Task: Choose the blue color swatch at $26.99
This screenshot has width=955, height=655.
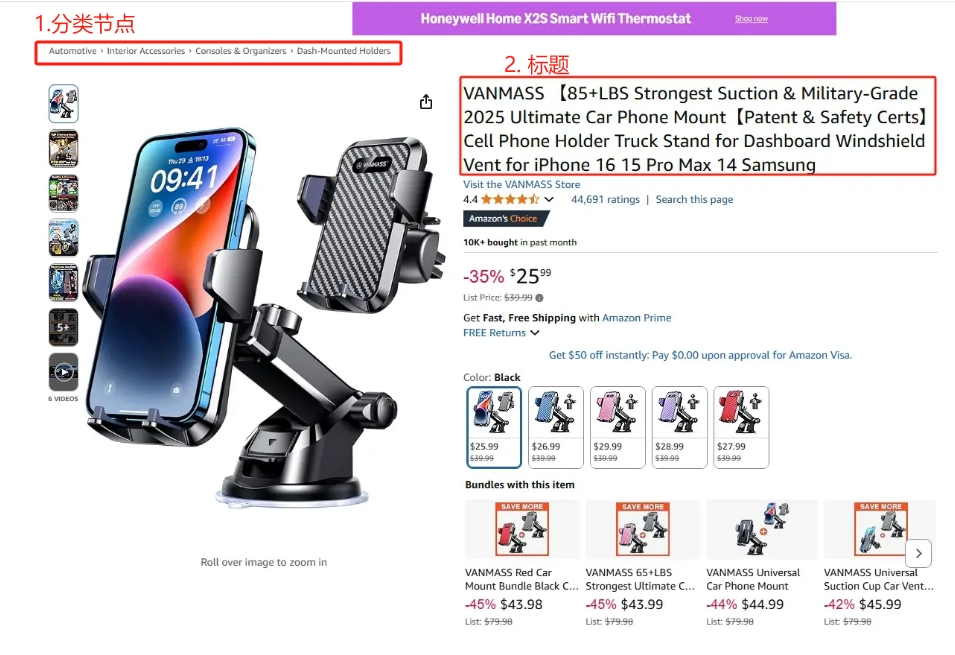Action: point(555,427)
